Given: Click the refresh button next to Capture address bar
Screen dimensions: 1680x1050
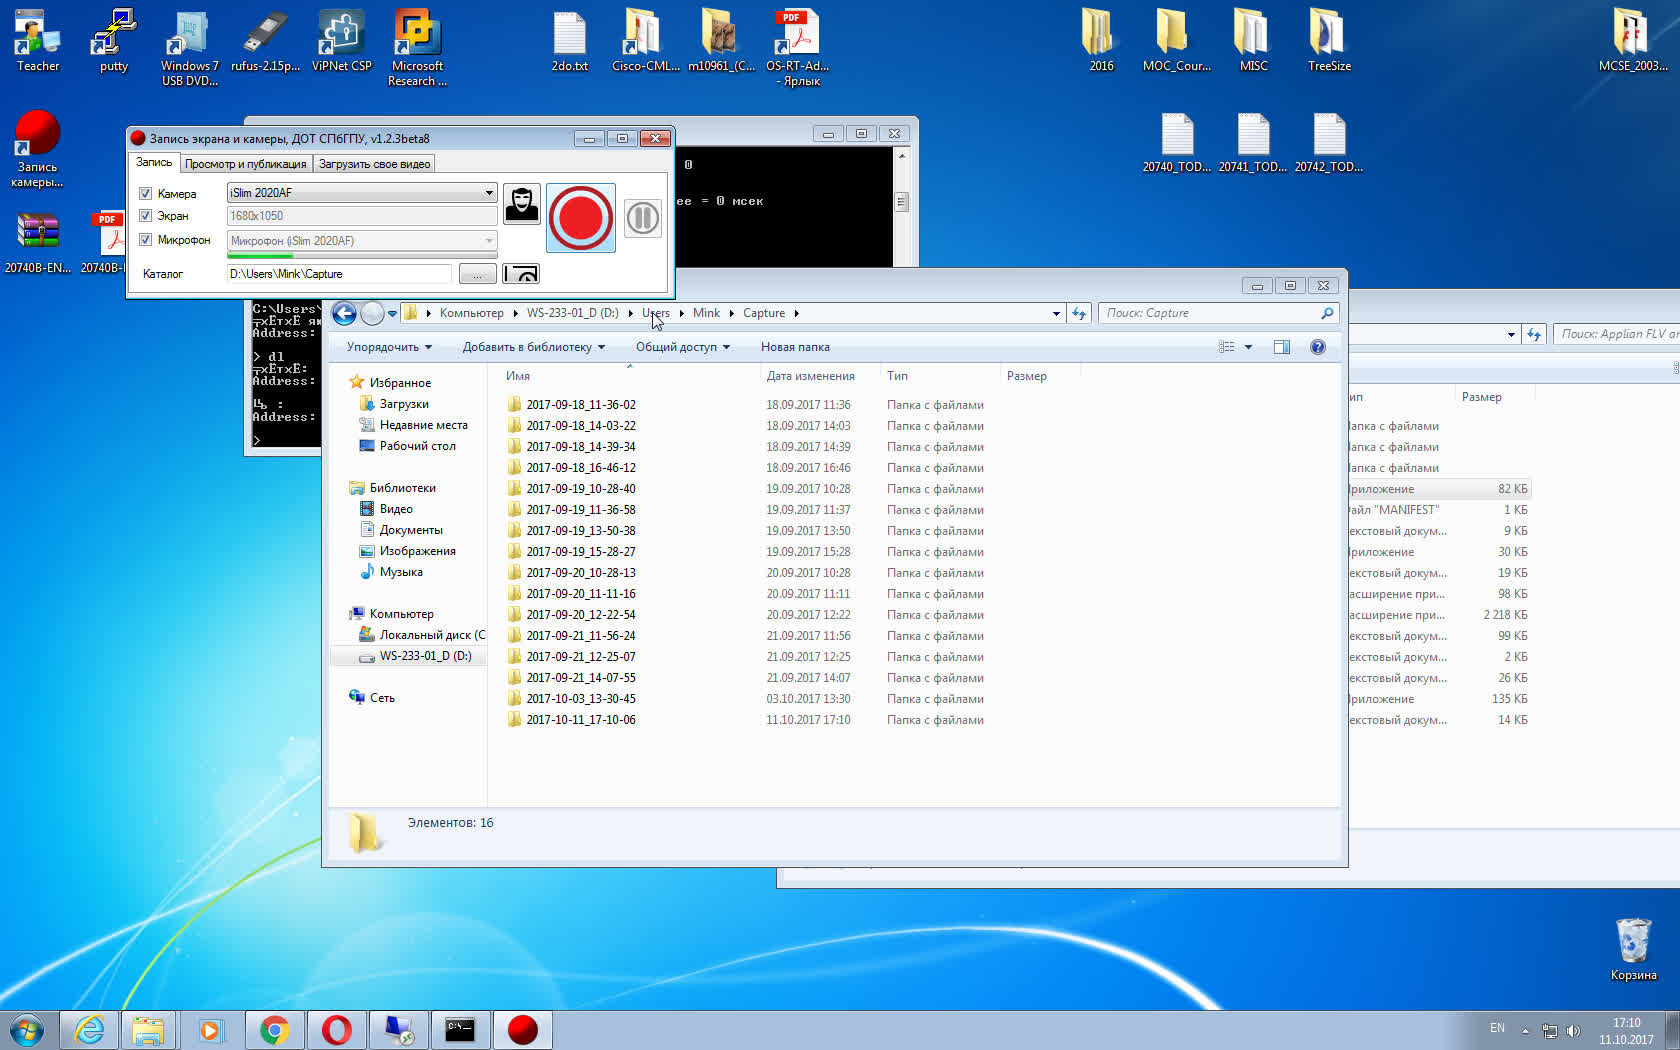Looking at the screenshot, I should (x=1079, y=314).
